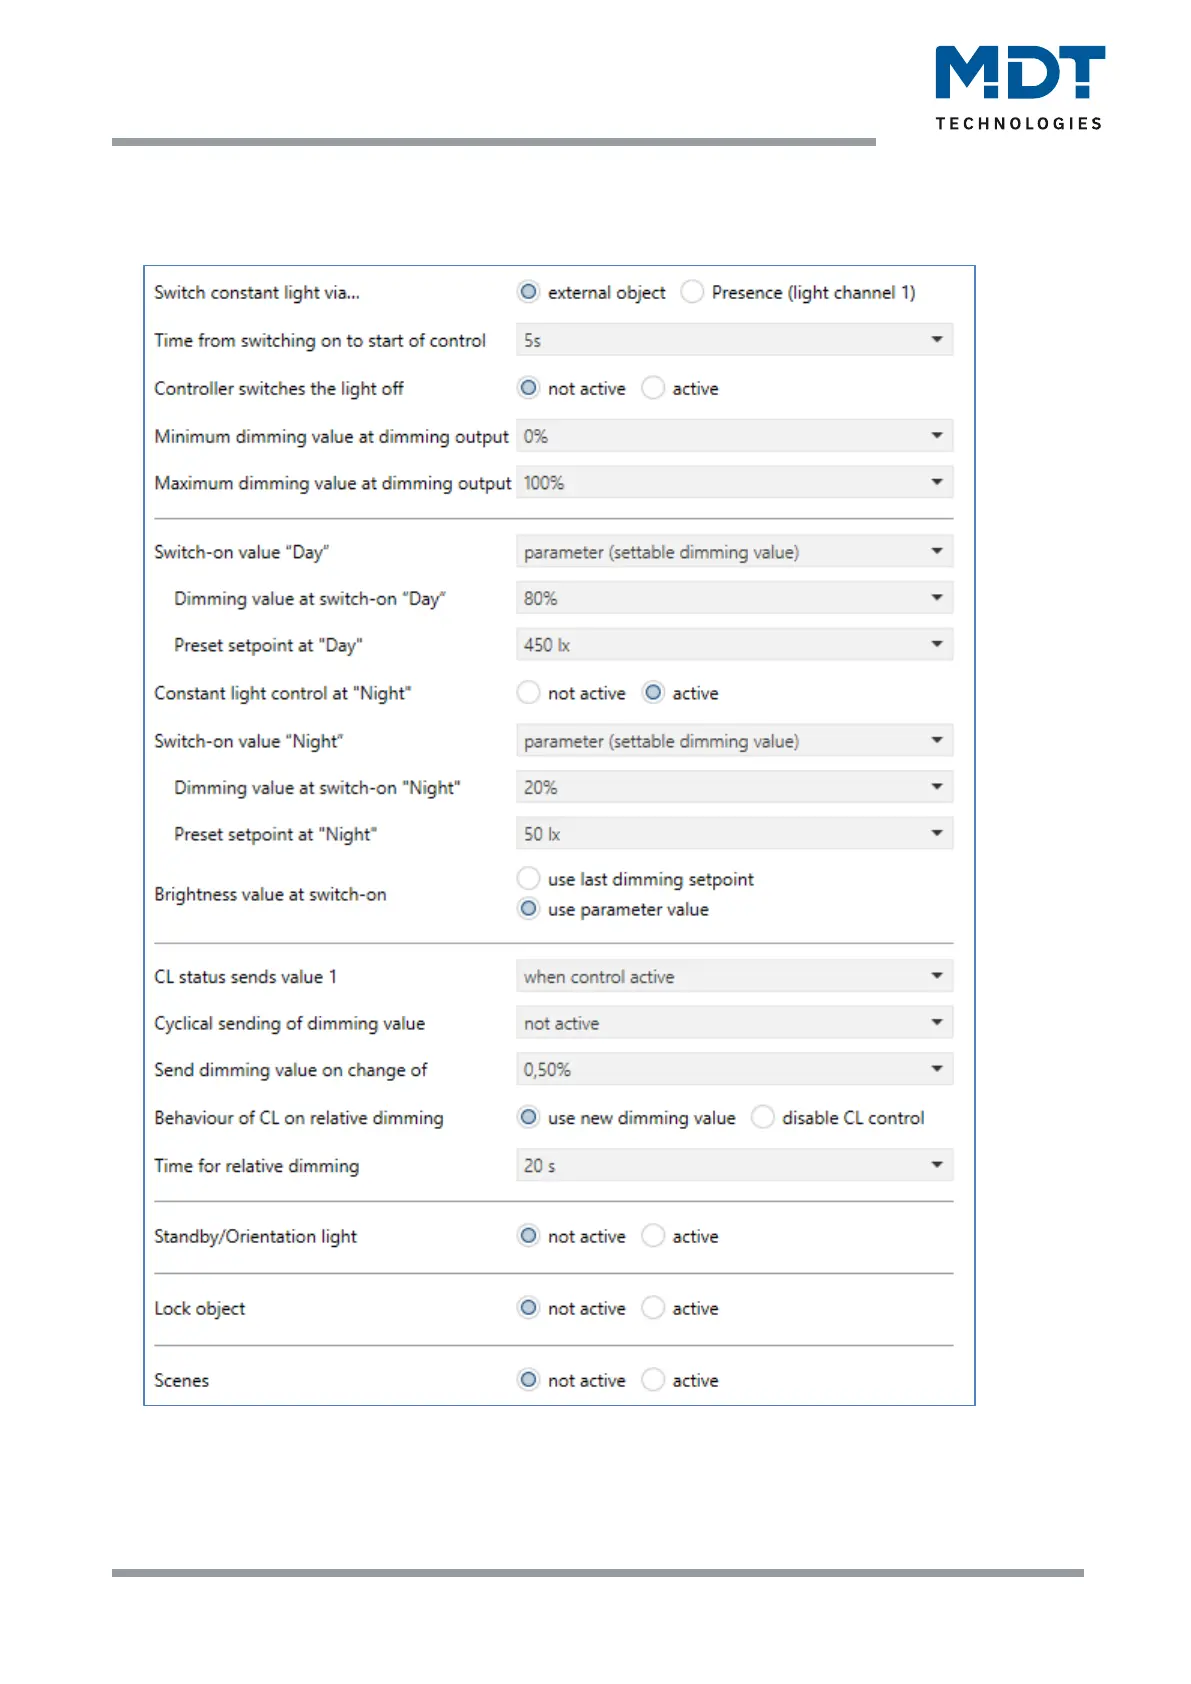Open Time from switching on dropdown
This screenshot has width=1191, height=1684.
tap(734, 340)
